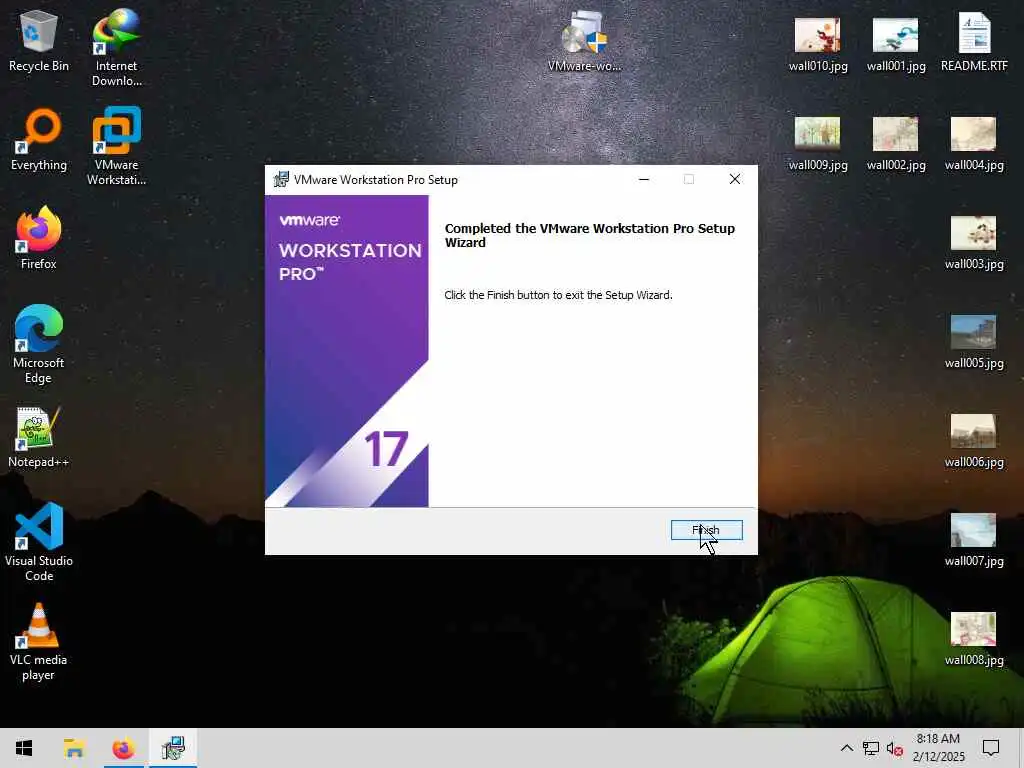Select the VMware-wo... installer file on desktop
Viewport: 1024px width, 768px height.
tap(584, 41)
